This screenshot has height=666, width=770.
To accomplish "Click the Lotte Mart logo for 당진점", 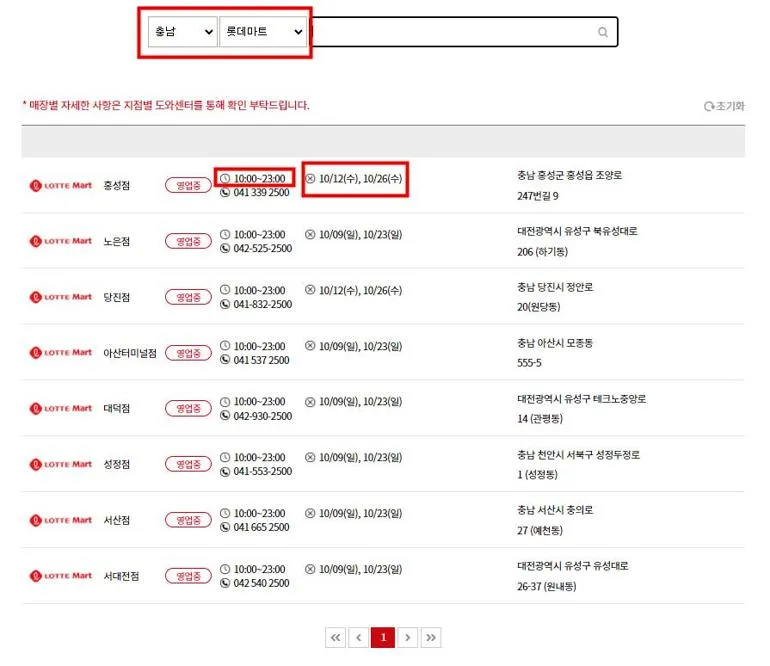I will (x=61, y=297).
